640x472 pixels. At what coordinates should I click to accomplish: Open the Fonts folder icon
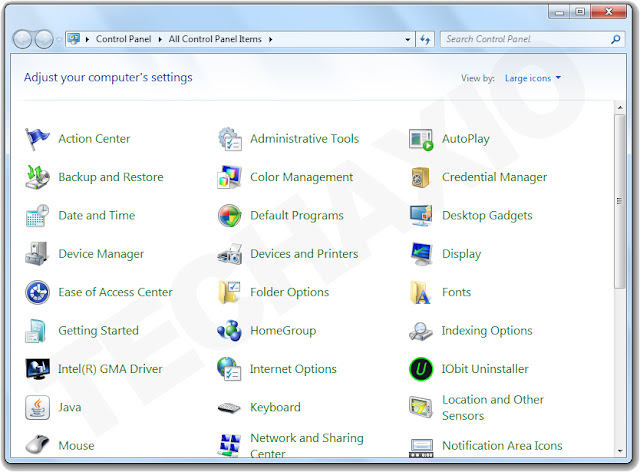[x=420, y=292]
